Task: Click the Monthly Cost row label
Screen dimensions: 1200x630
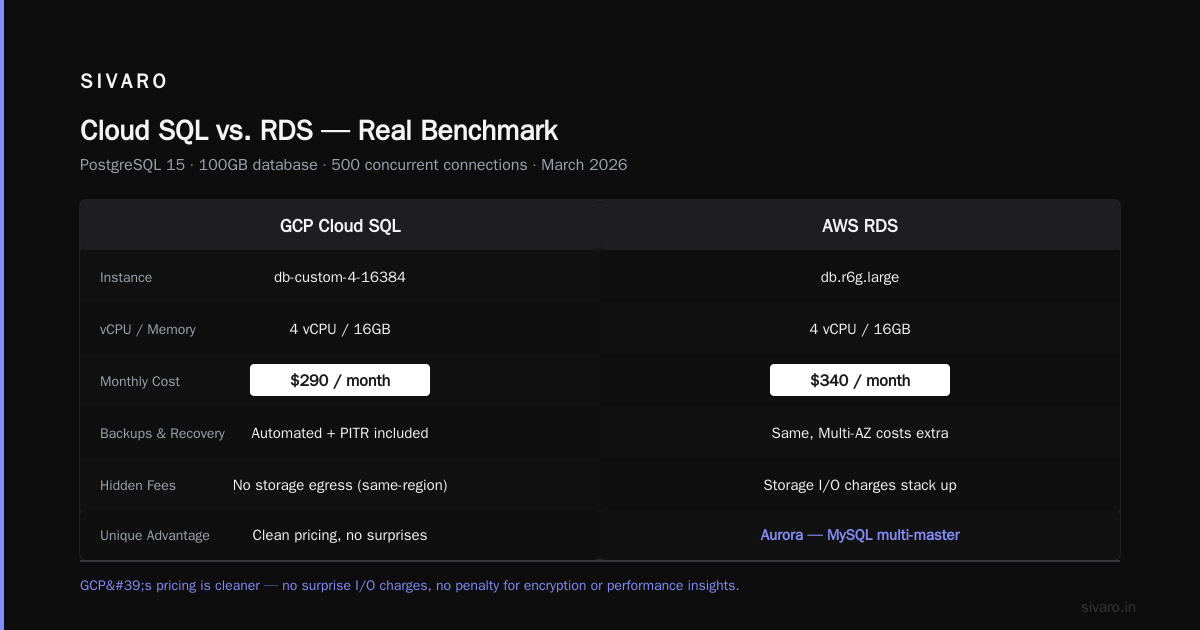Action: pyautogui.click(x=140, y=382)
